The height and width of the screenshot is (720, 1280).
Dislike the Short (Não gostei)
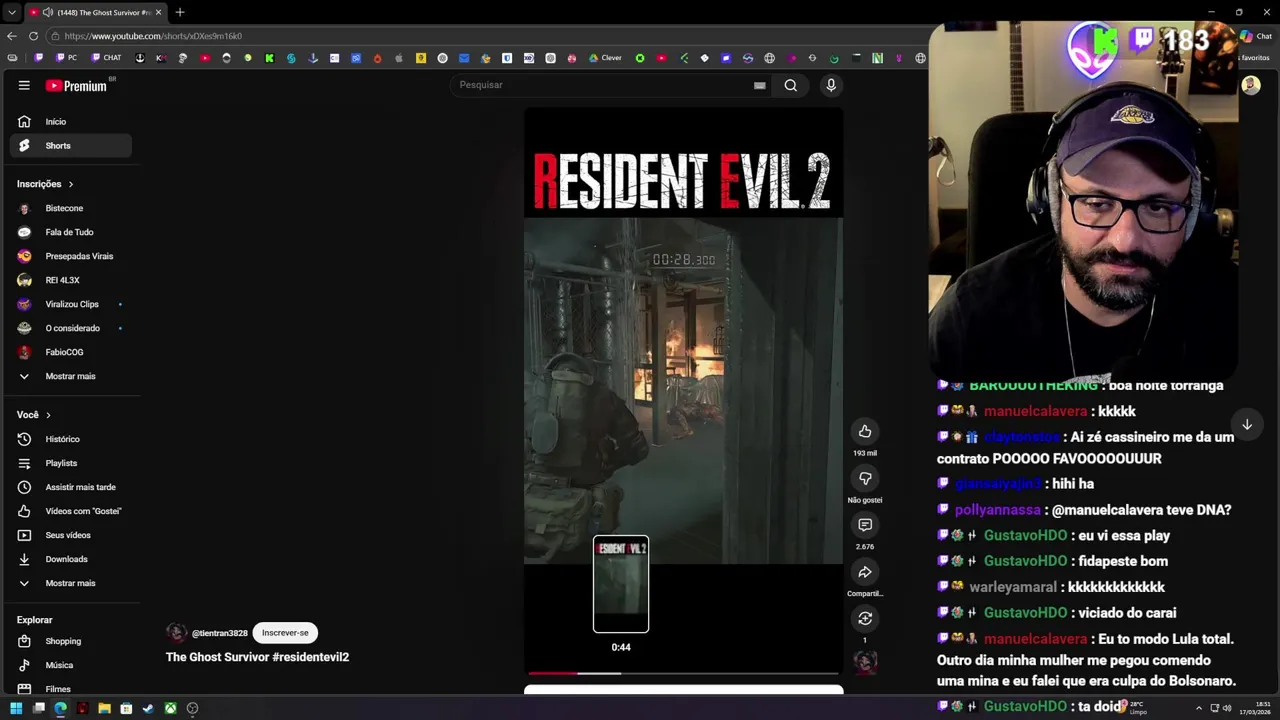[x=865, y=478]
